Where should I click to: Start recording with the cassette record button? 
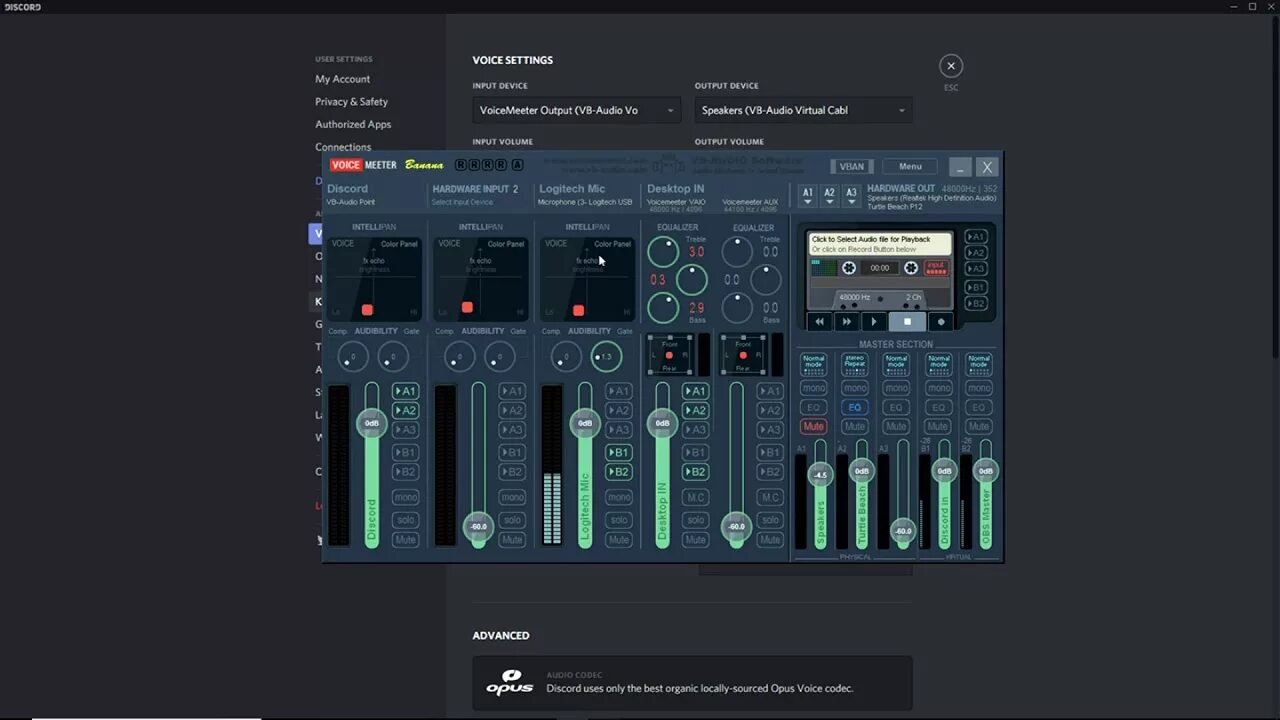(940, 321)
